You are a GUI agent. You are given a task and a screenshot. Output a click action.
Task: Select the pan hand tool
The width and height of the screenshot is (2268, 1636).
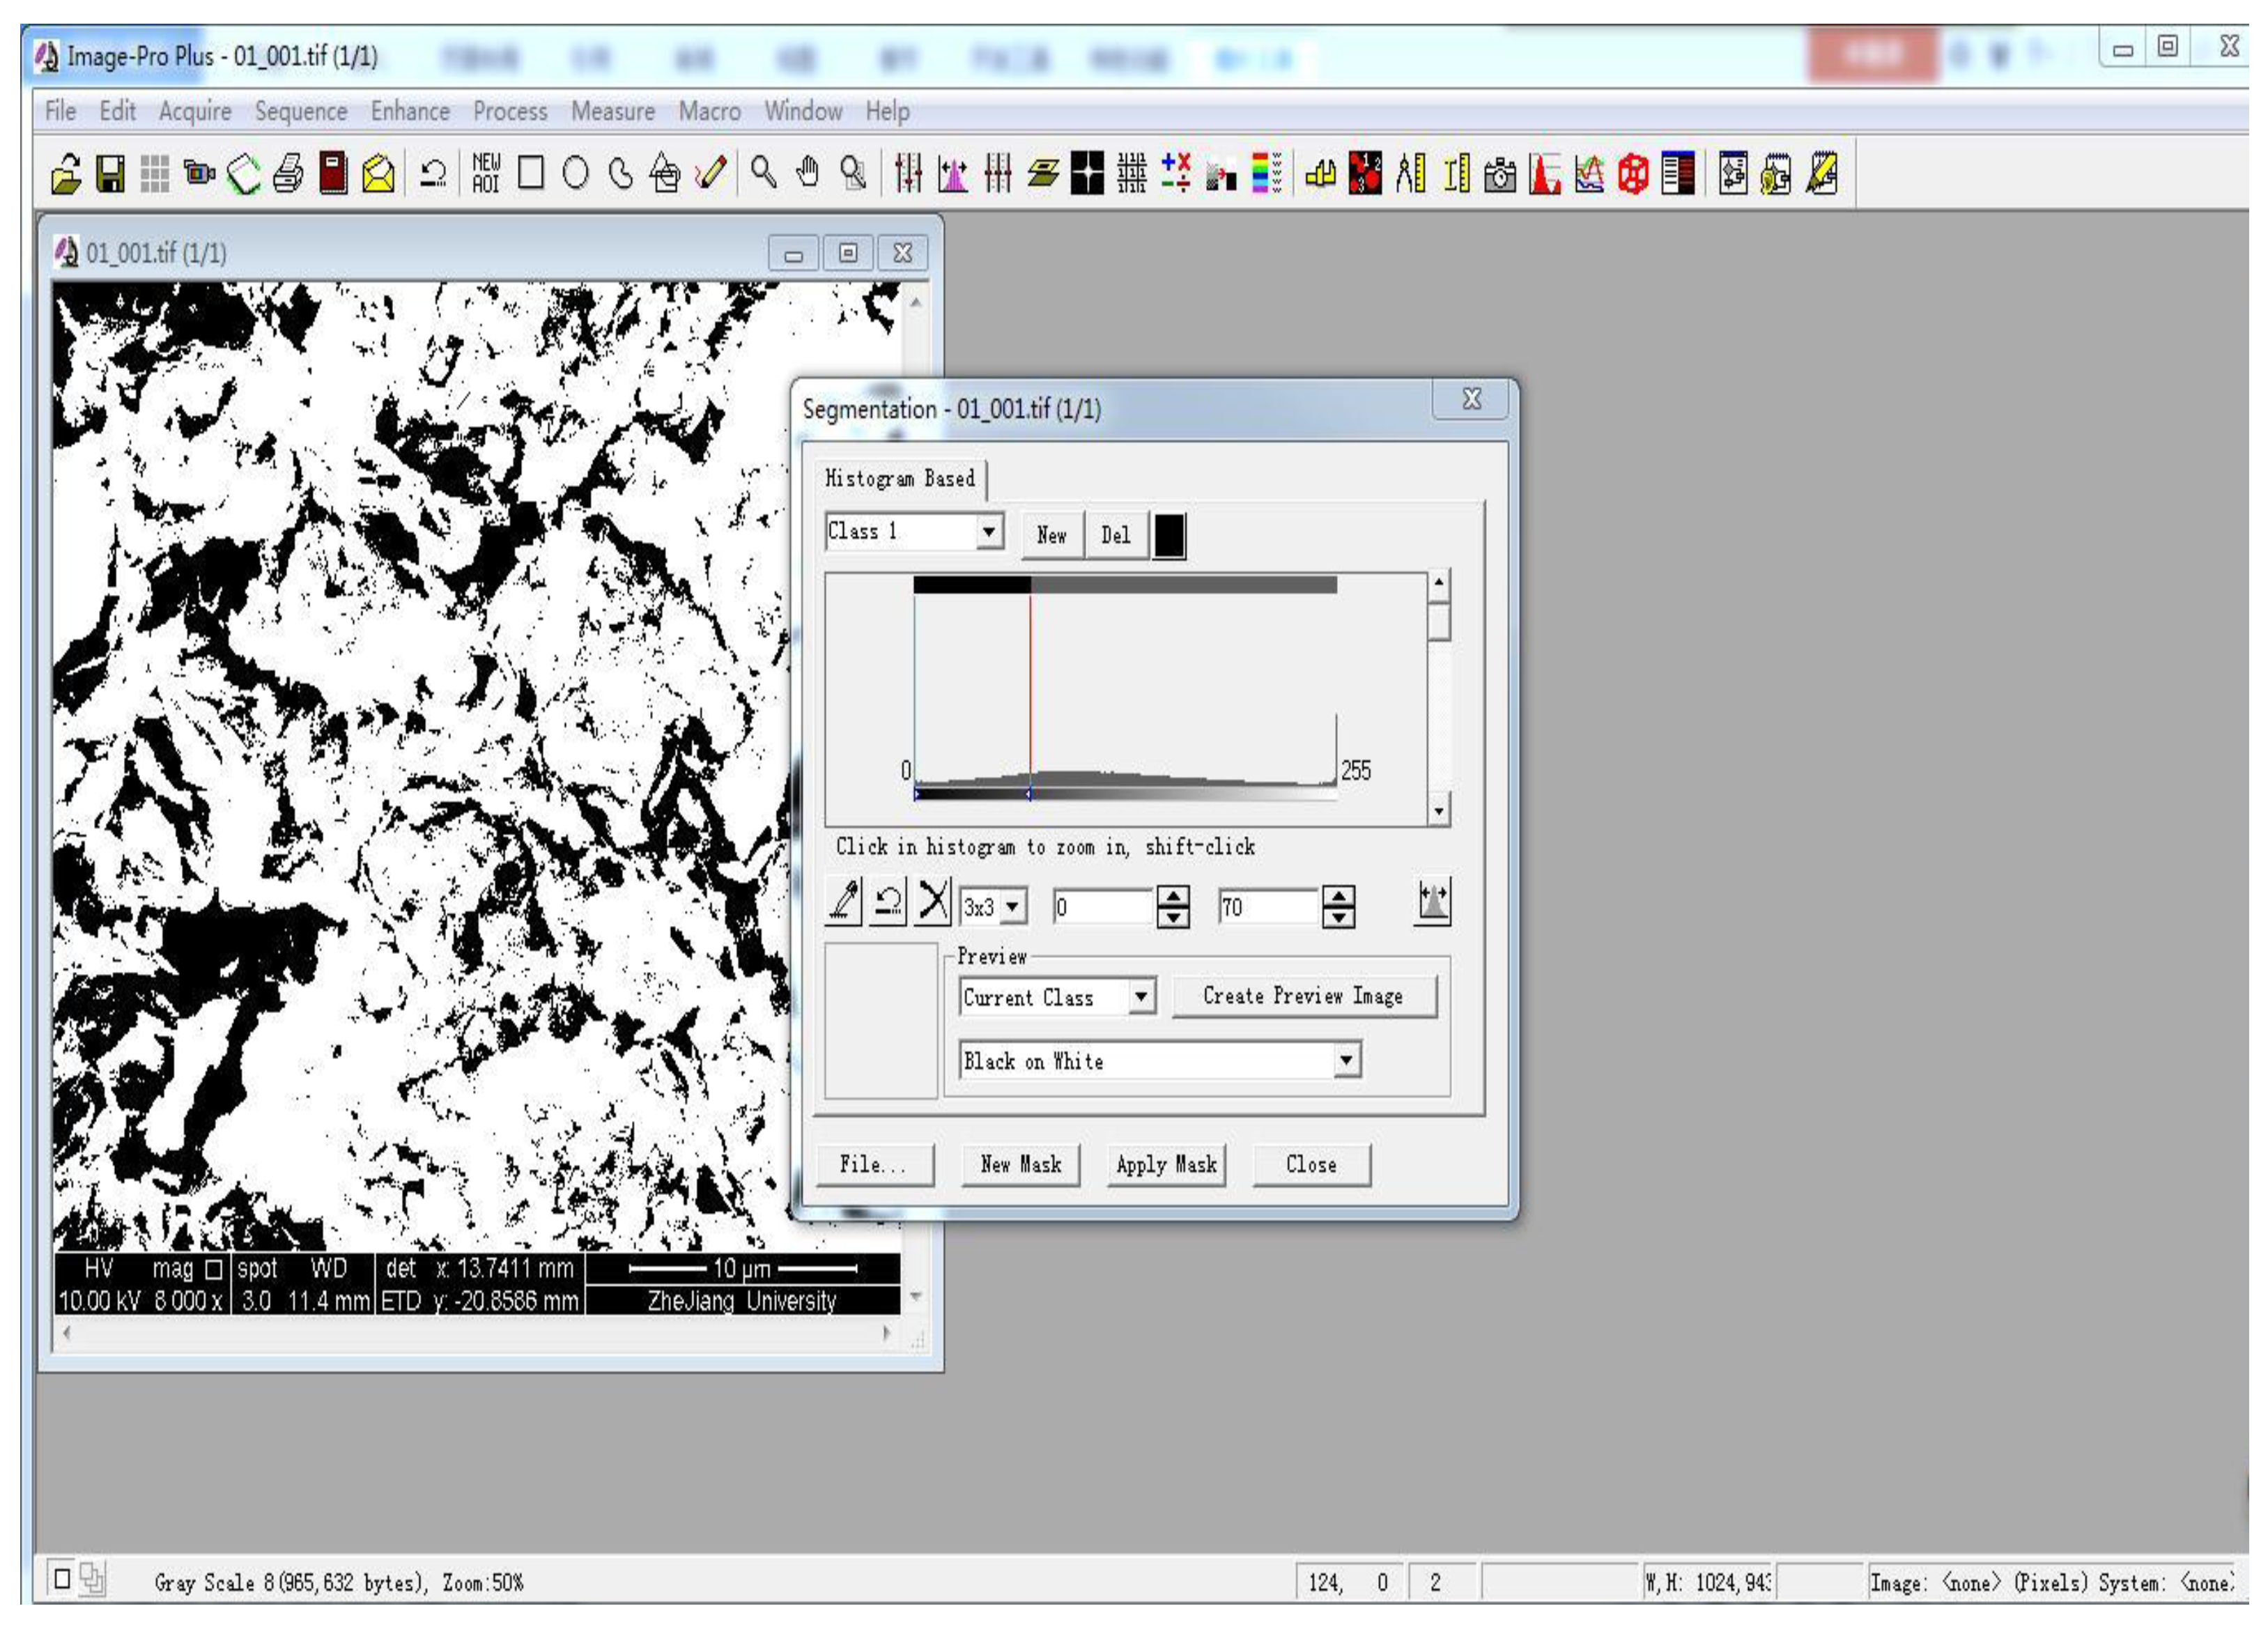pyautogui.click(x=810, y=175)
